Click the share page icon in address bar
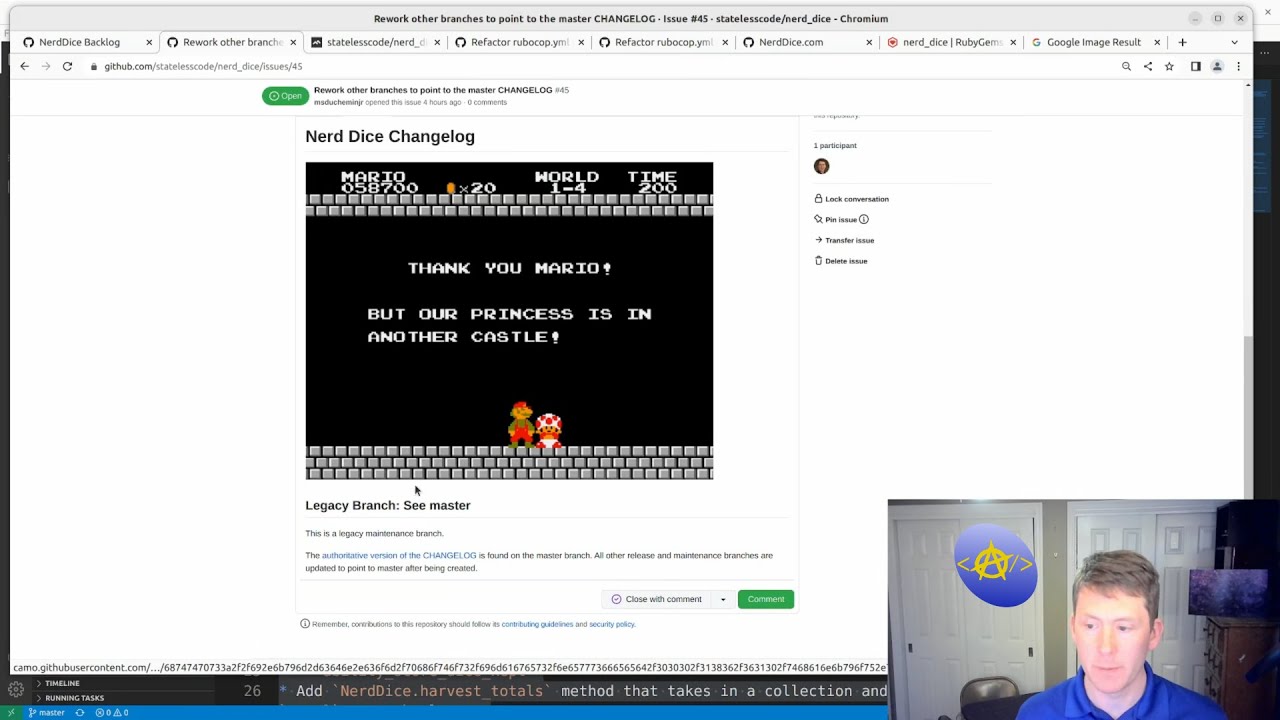This screenshot has height=720, width=1280. [1148, 66]
